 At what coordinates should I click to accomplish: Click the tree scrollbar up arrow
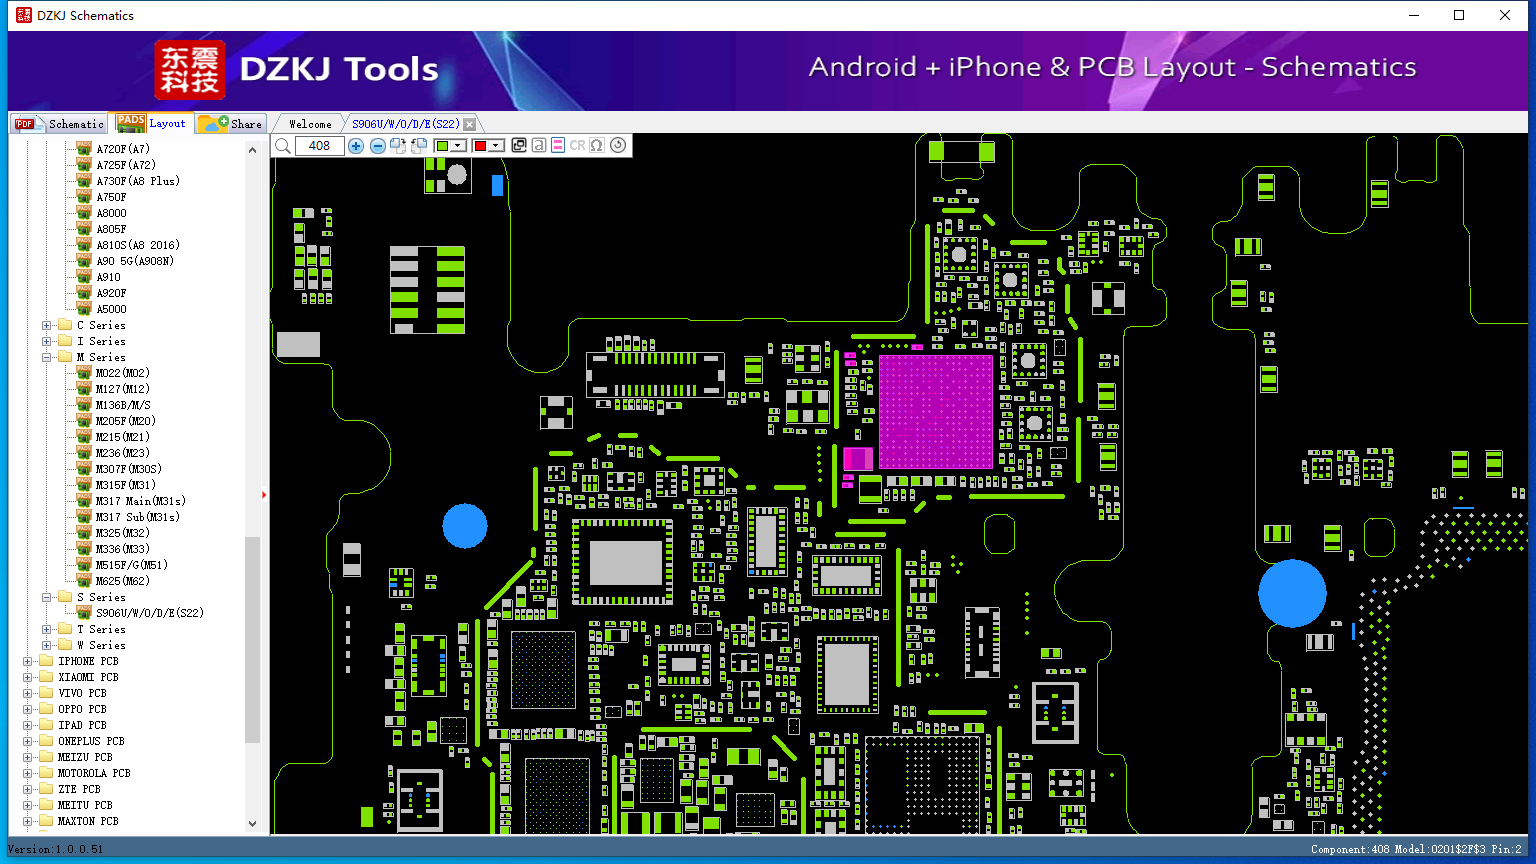pyautogui.click(x=252, y=149)
